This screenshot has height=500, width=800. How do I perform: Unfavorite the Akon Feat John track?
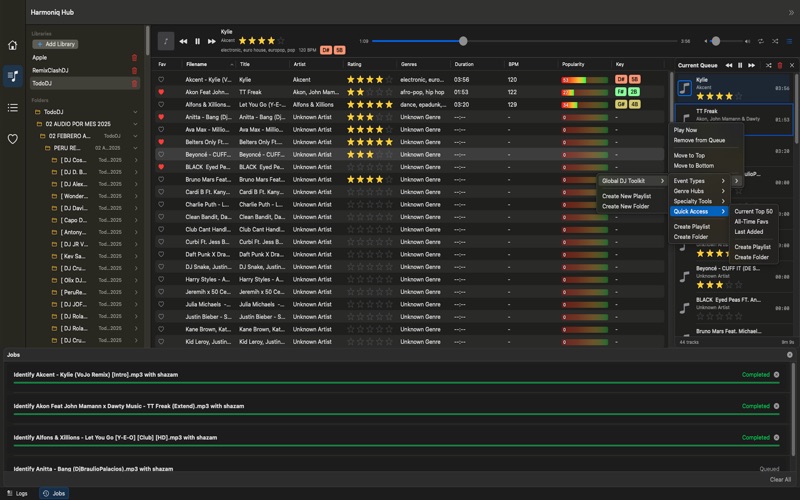(x=161, y=92)
